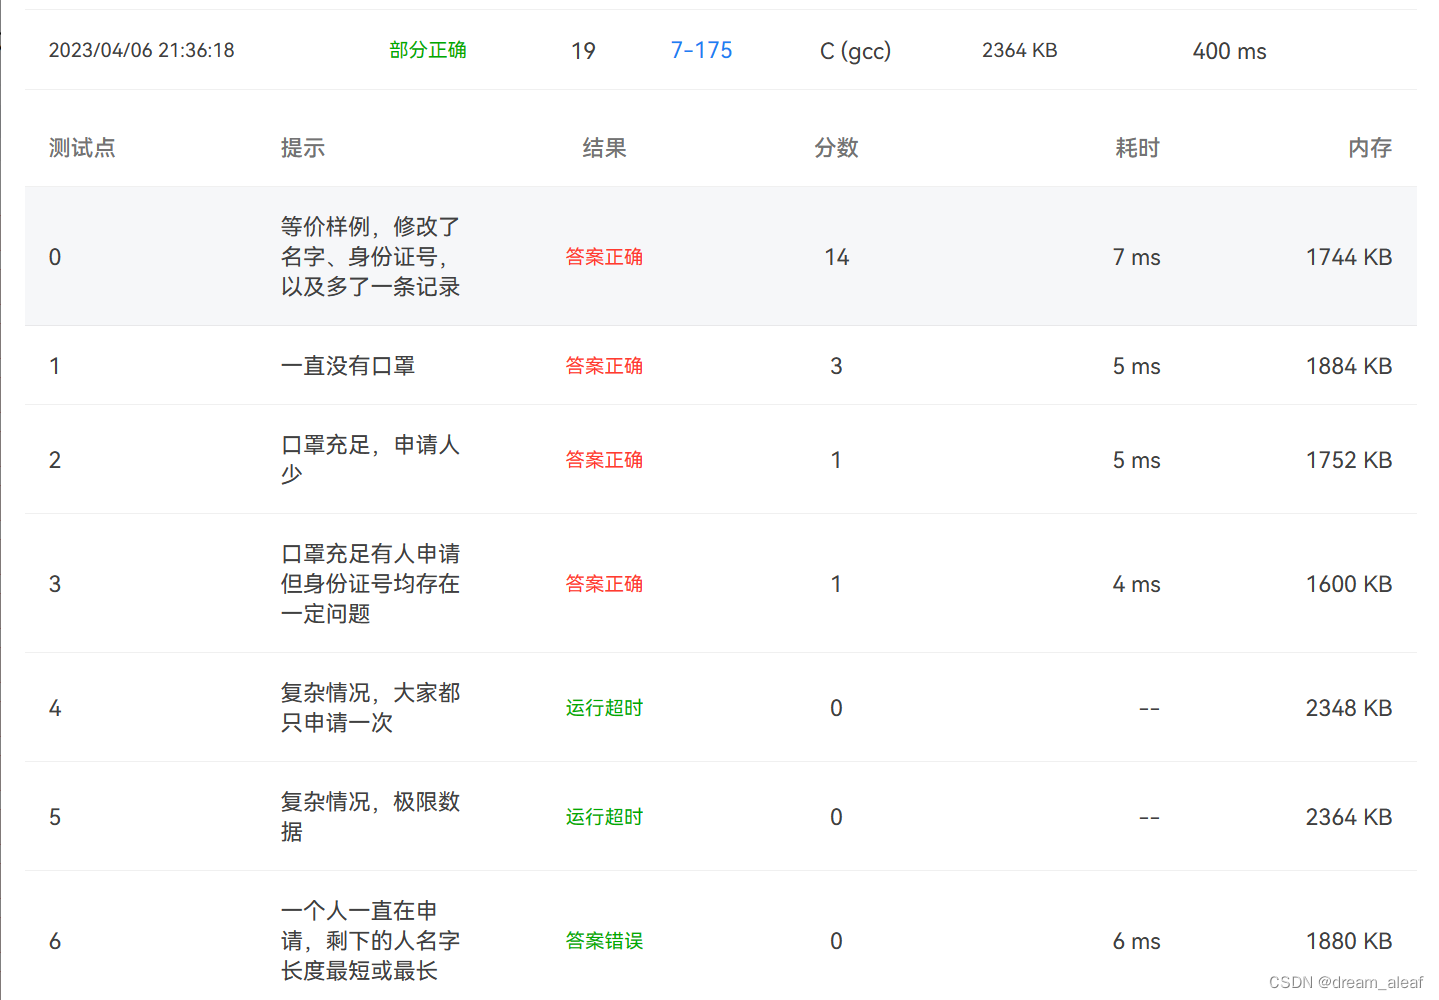1439x1000 pixels.
Task: Click memory value 1752 KB
Action: [x=1349, y=460]
